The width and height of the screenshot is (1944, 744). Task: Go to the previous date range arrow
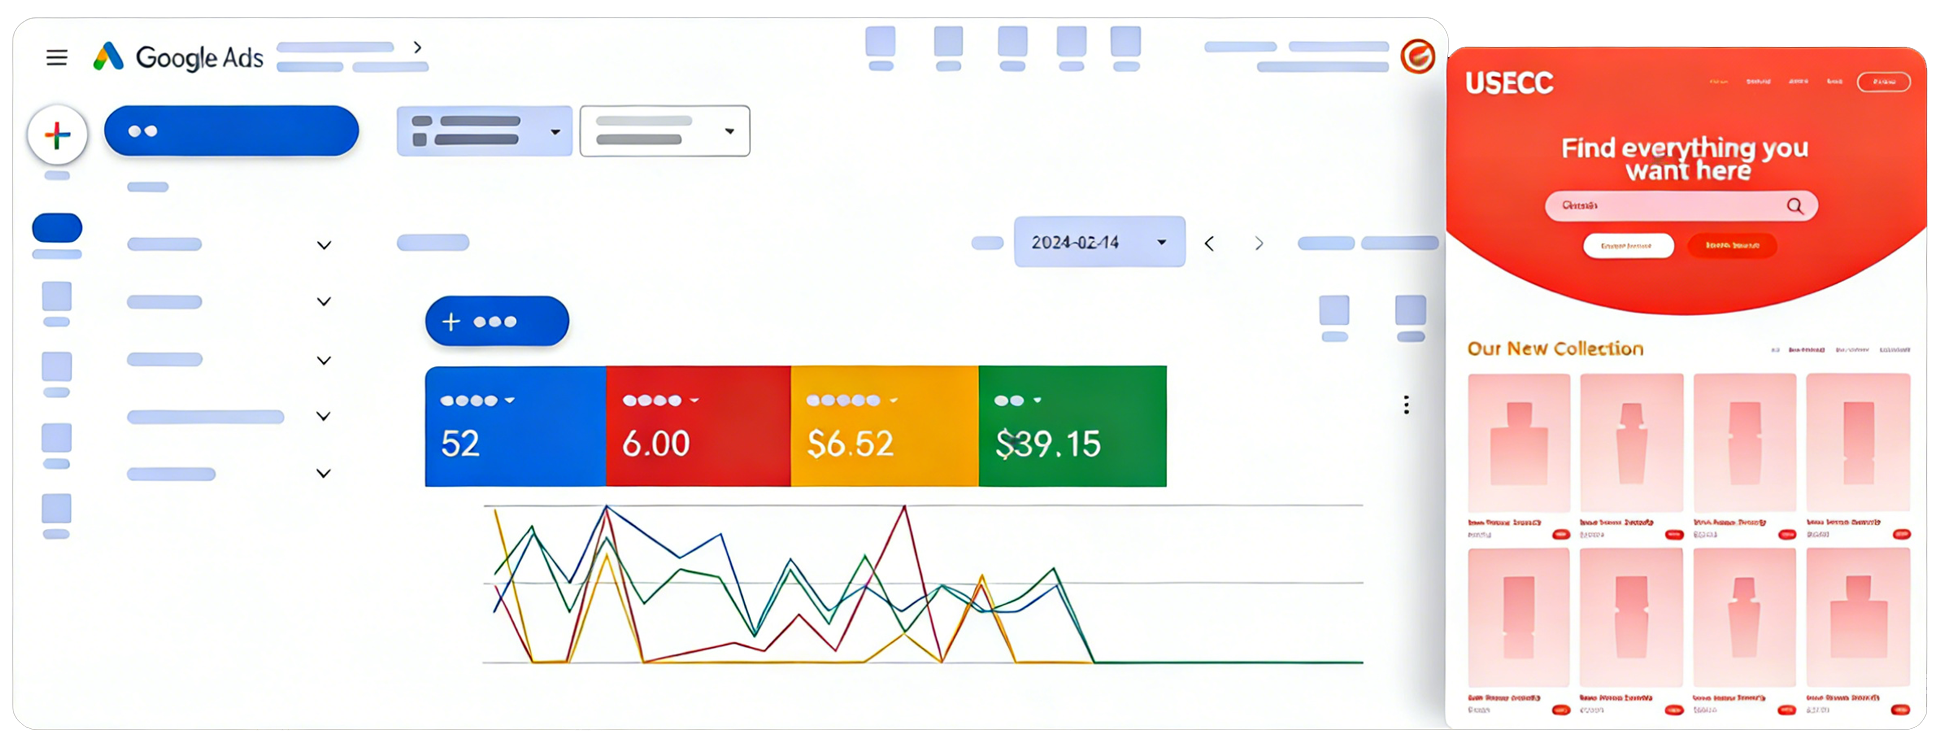point(1210,243)
